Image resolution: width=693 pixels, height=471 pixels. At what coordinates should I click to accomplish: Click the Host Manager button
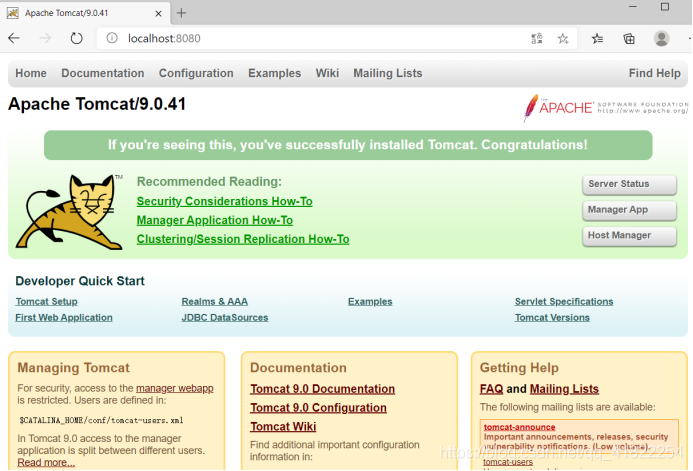[629, 236]
